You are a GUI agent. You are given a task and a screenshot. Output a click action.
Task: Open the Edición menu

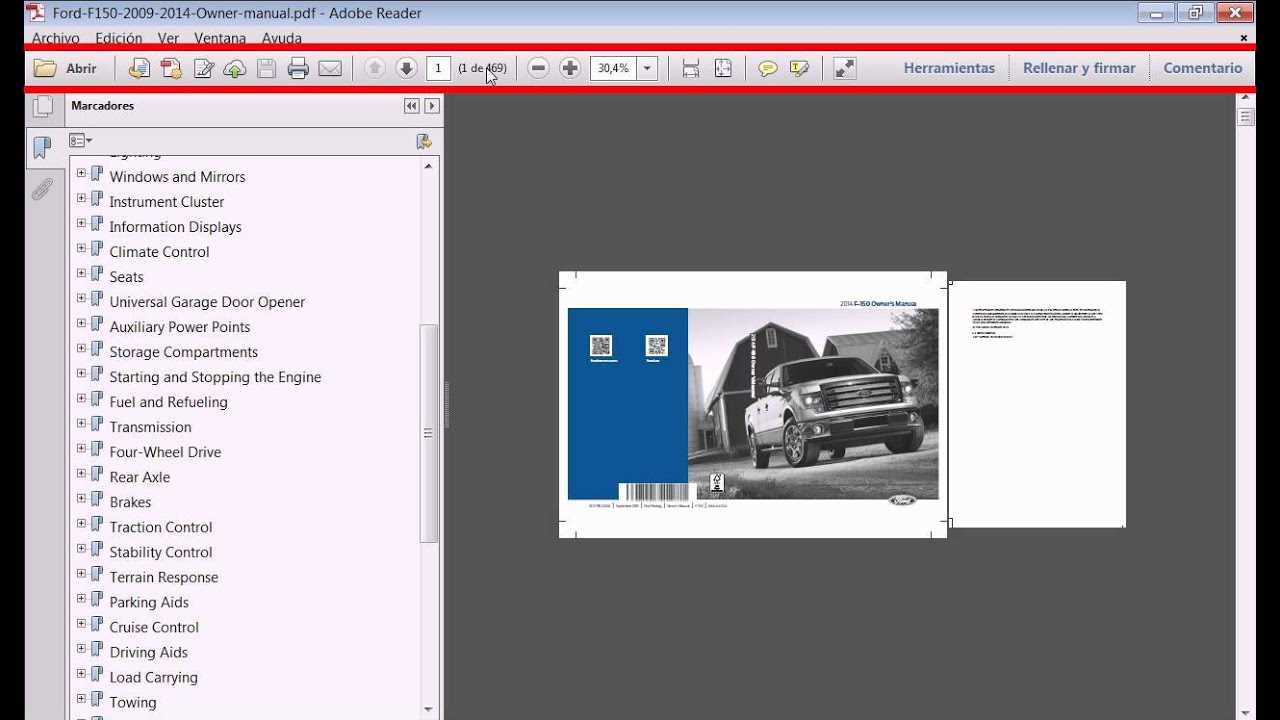click(119, 38)
